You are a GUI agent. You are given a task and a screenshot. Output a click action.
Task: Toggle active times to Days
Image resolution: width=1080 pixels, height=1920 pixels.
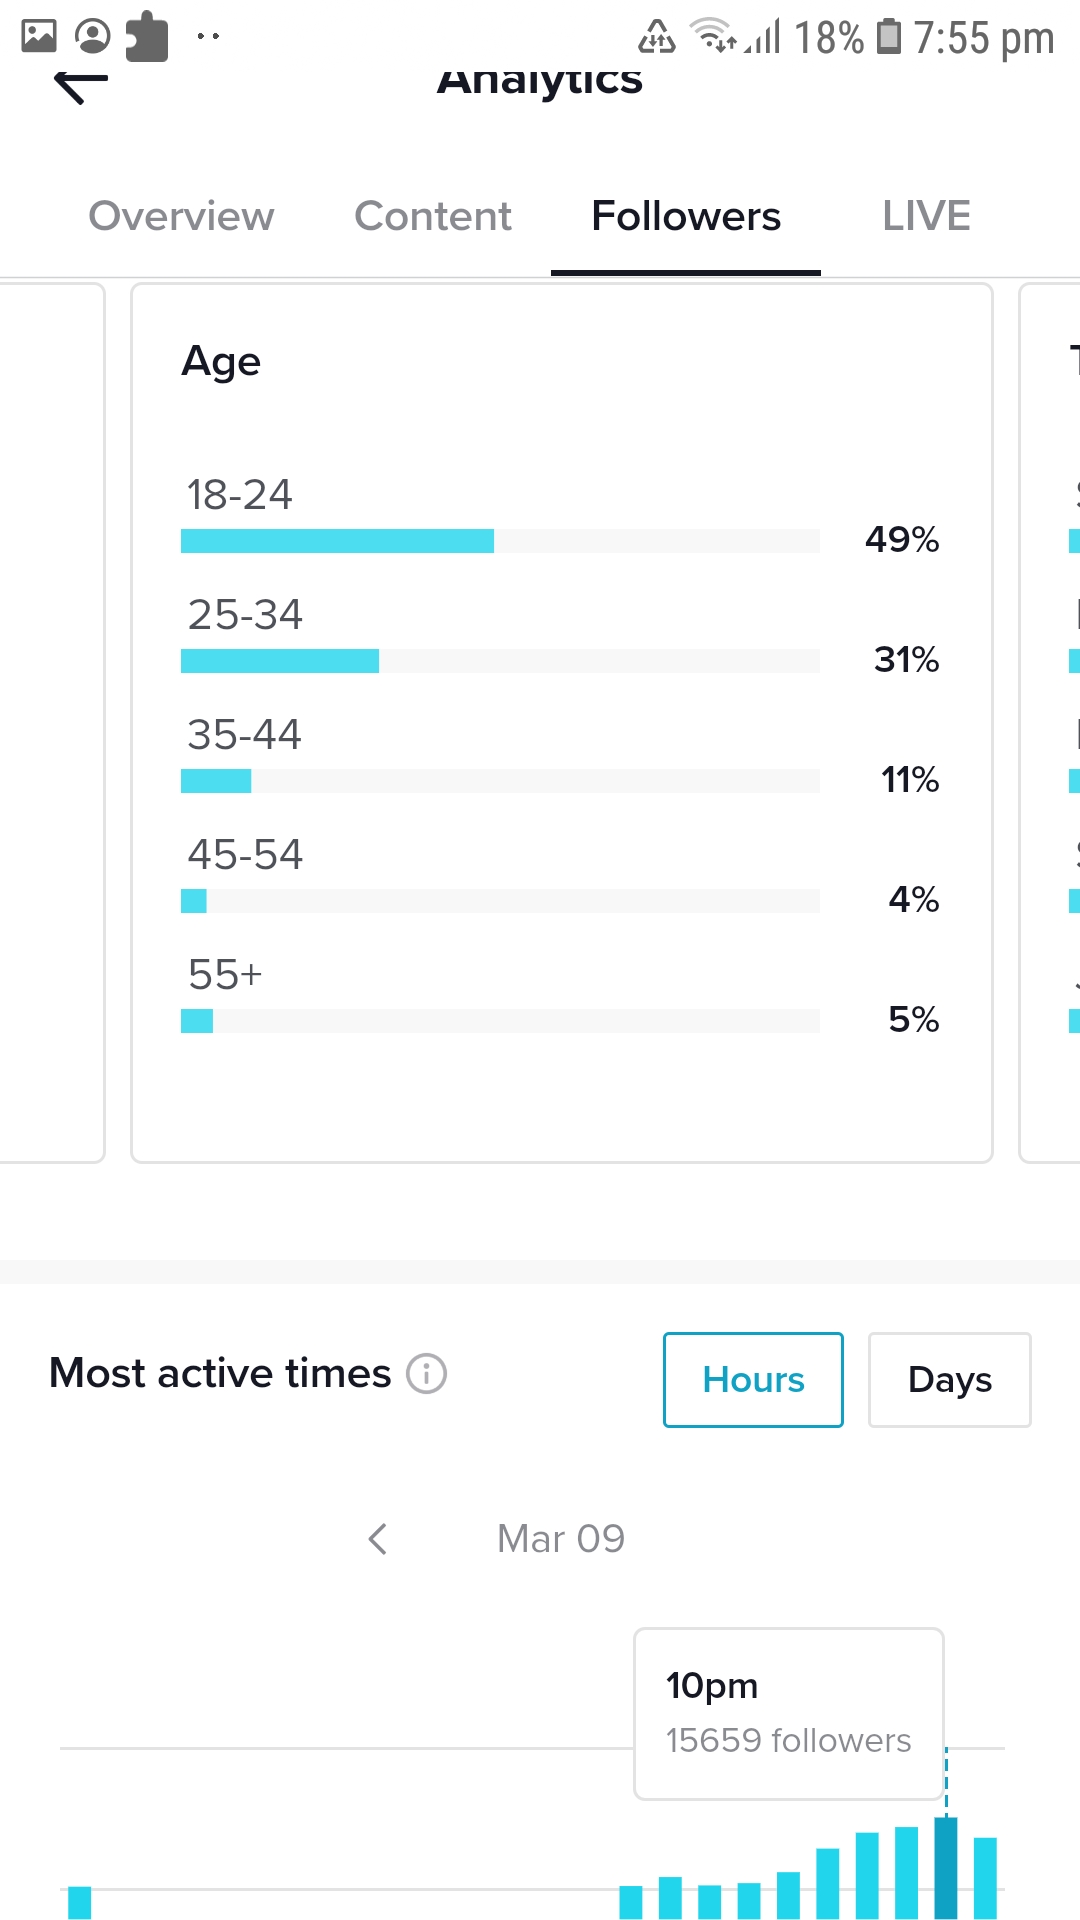[x=950, y=1380]
